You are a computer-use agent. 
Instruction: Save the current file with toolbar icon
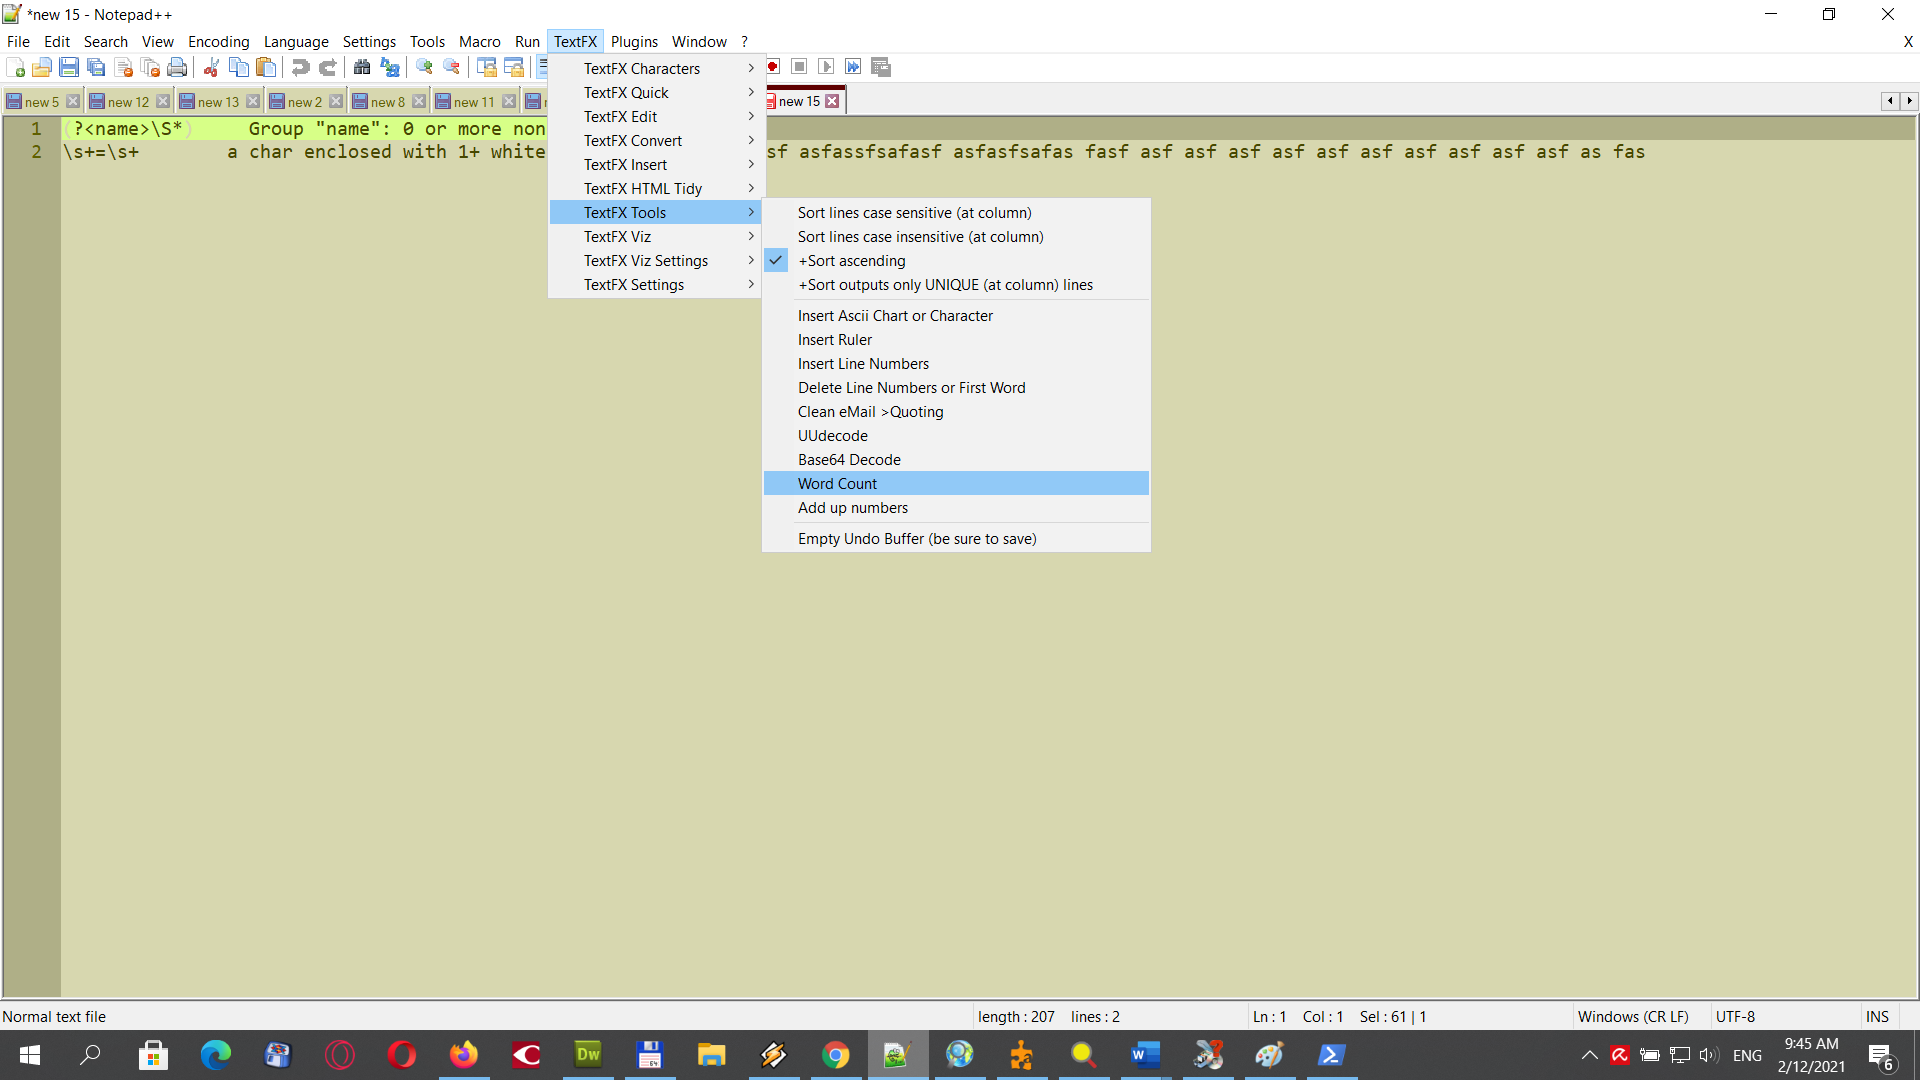point(69,67)
